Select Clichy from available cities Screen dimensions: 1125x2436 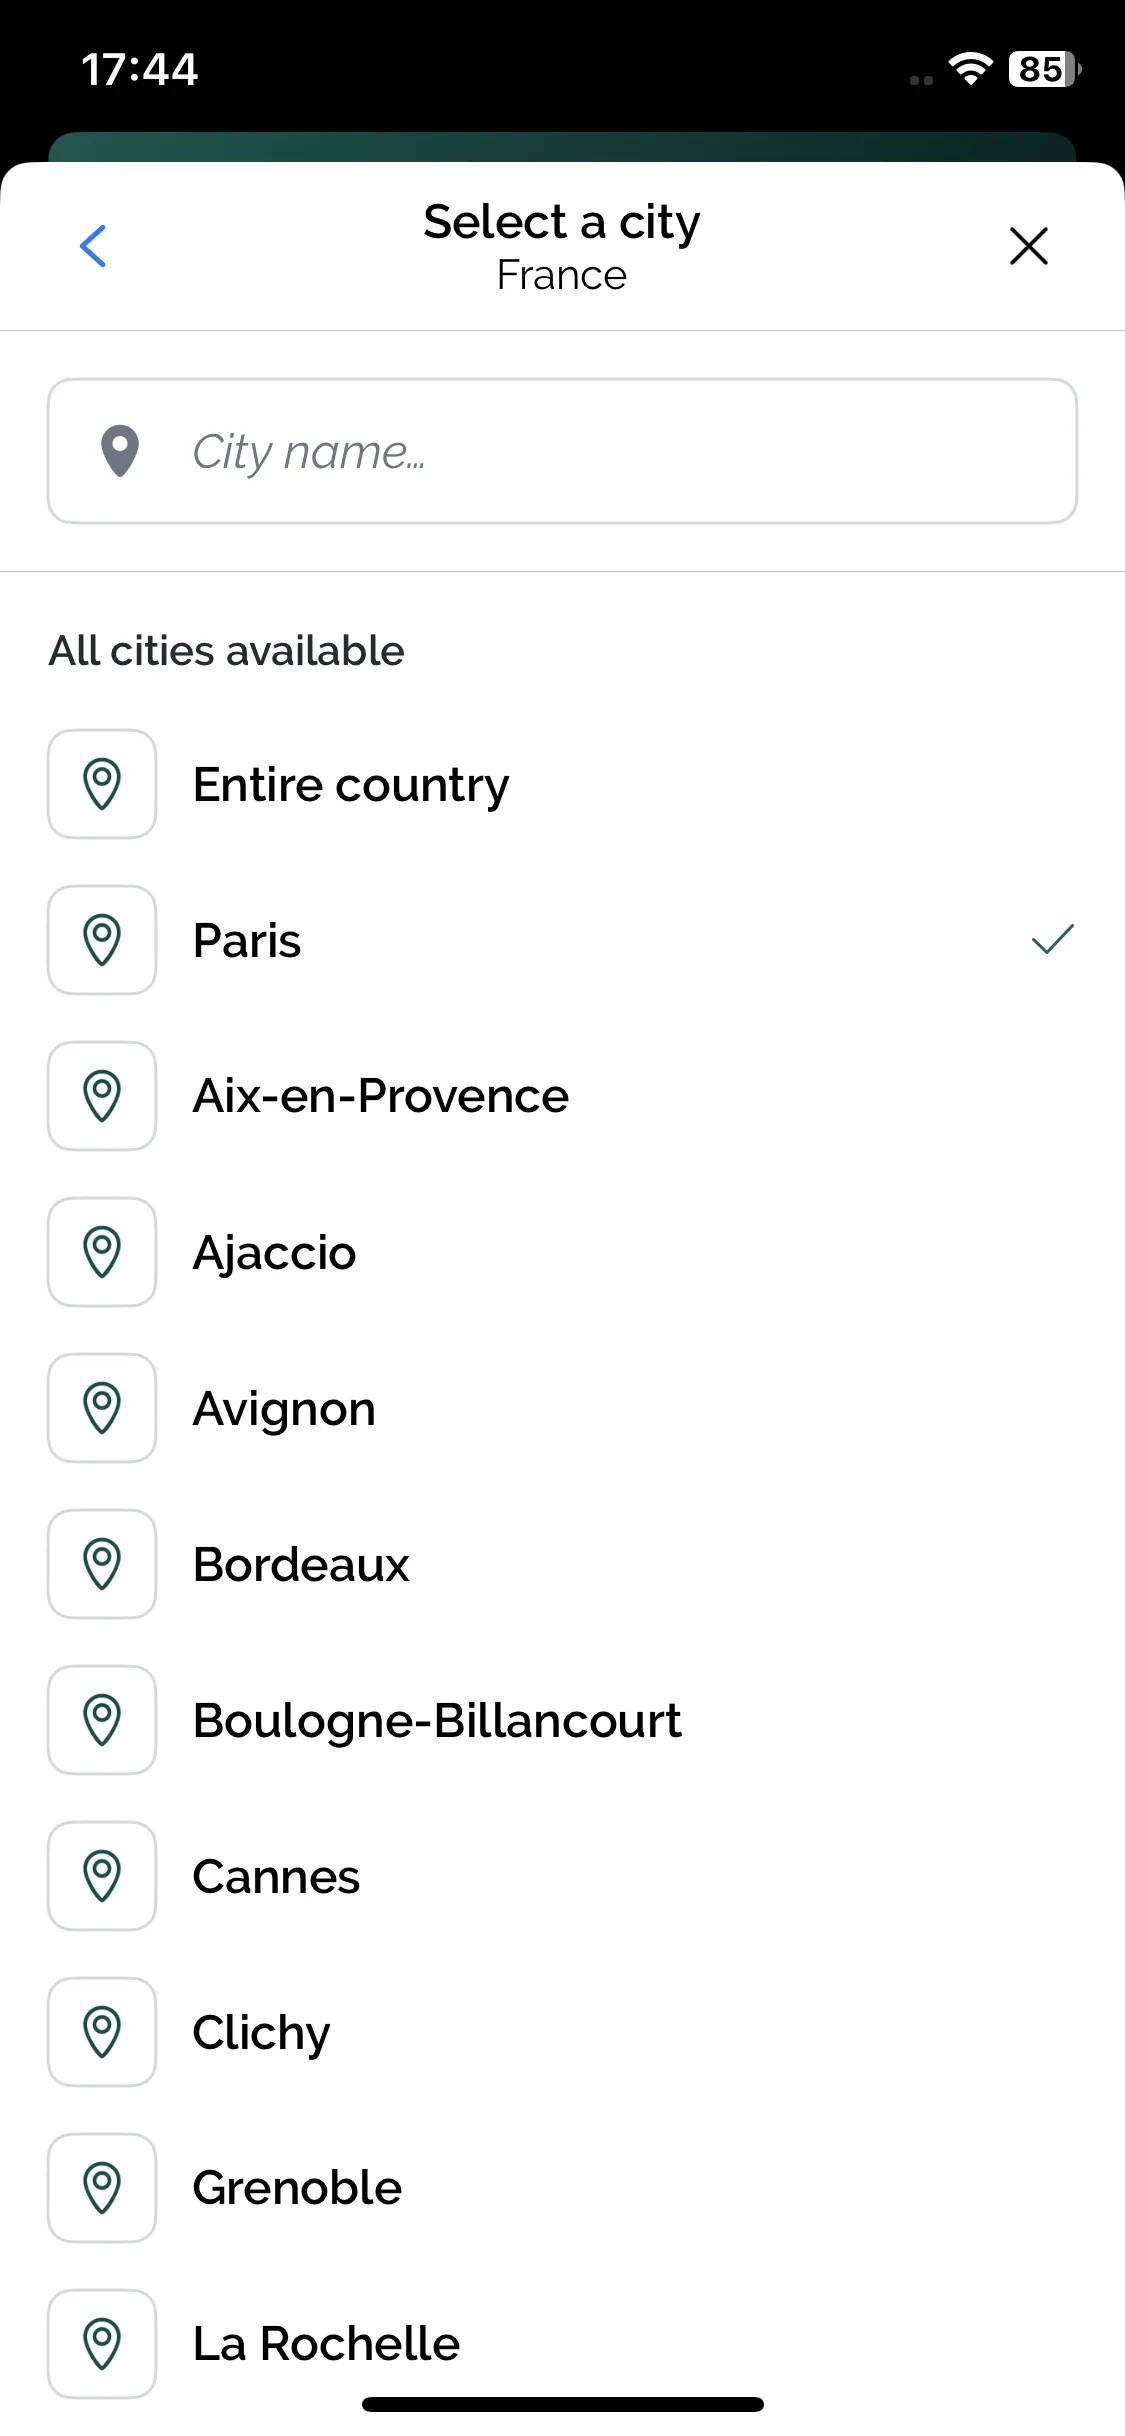(x=562, y=2032)
